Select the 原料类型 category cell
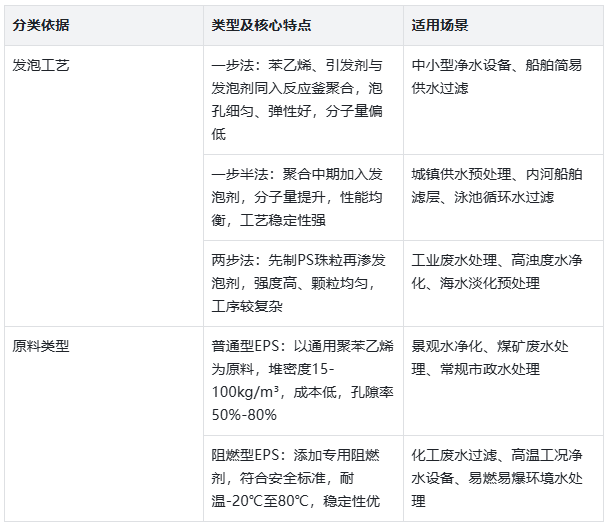Viewport: 610px width, 528px height. (x=41, y=348)
